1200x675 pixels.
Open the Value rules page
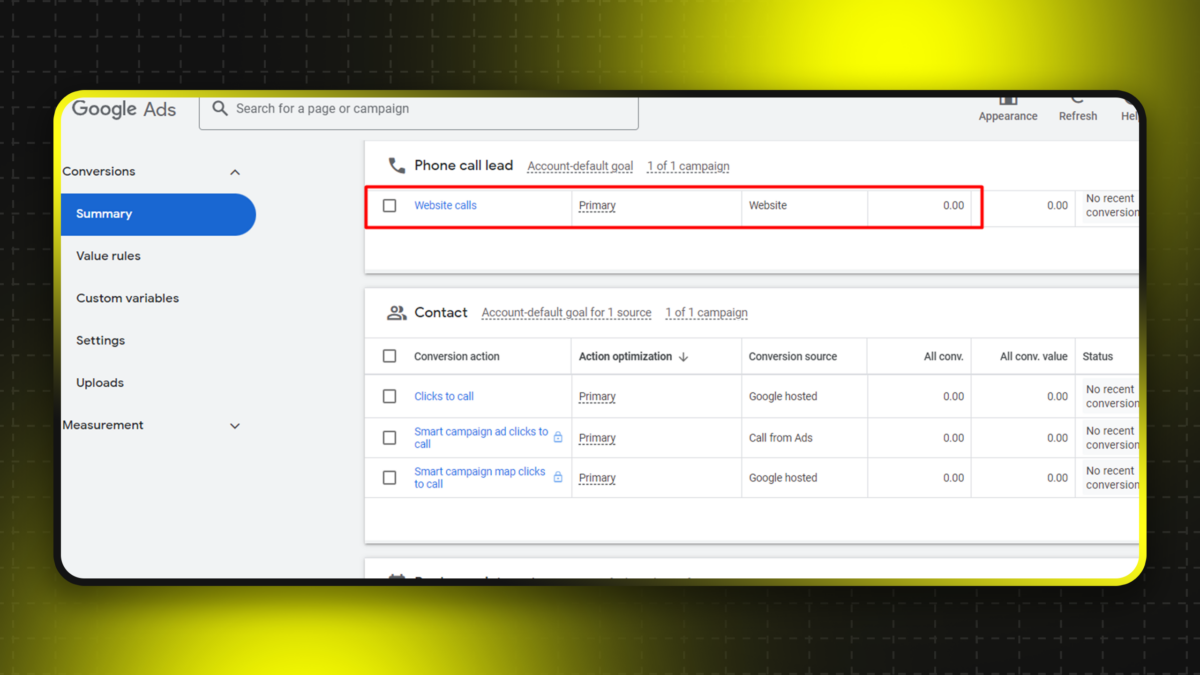pyautogui.click(x=108, y=256)
